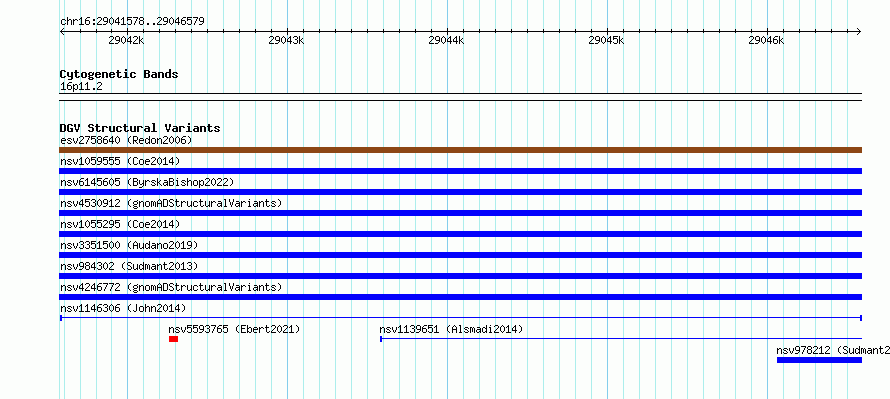The width and height of the screenshot is (890, 399).
Task: Click the blue nsv1059555 variant bar
Action: pos(460,171)
